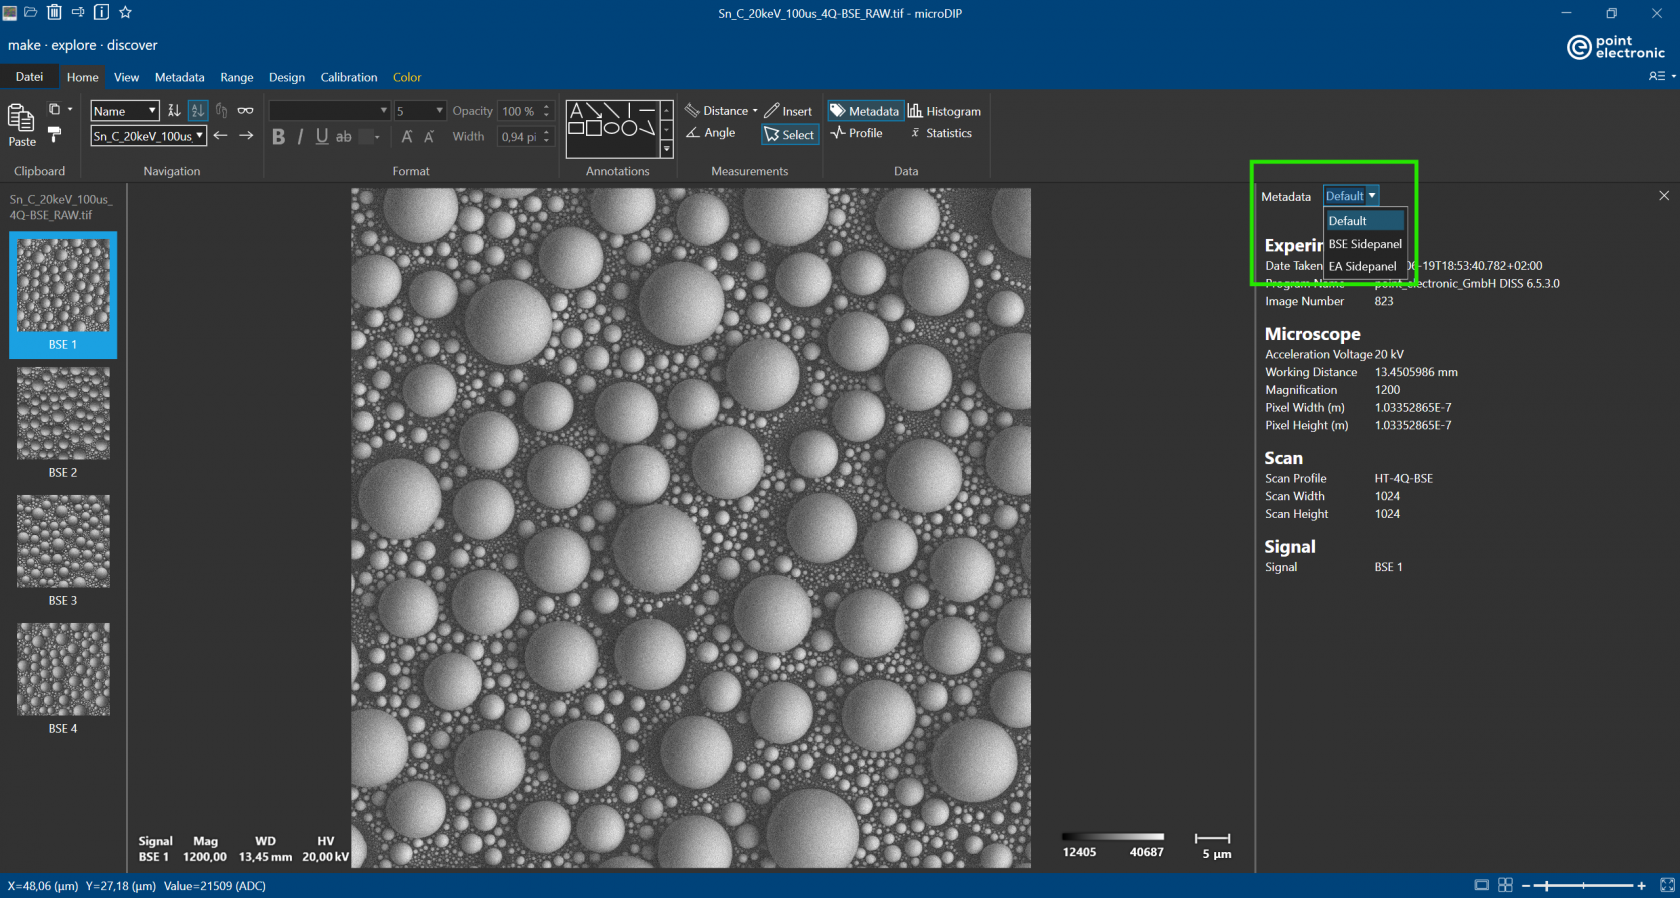Select the BSE 4 thumbnail
Screen dimensions: 1680x898
pos(63,679)
